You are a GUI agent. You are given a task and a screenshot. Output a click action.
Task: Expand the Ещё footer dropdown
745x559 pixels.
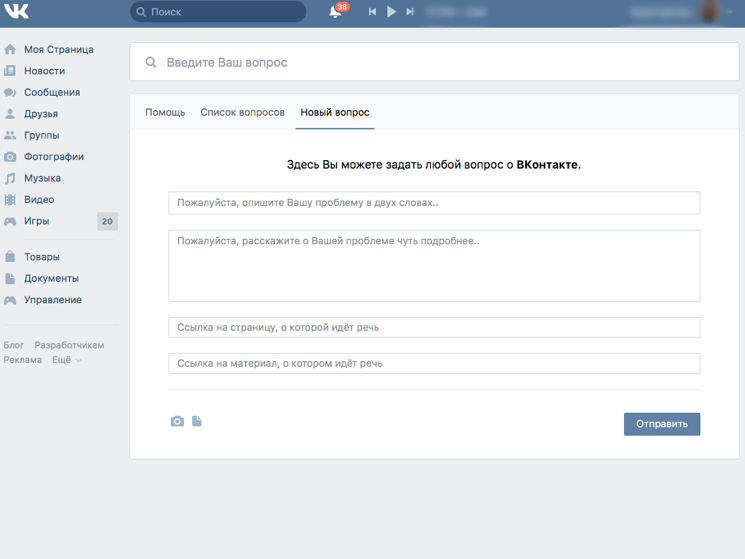tap(66, 360)
